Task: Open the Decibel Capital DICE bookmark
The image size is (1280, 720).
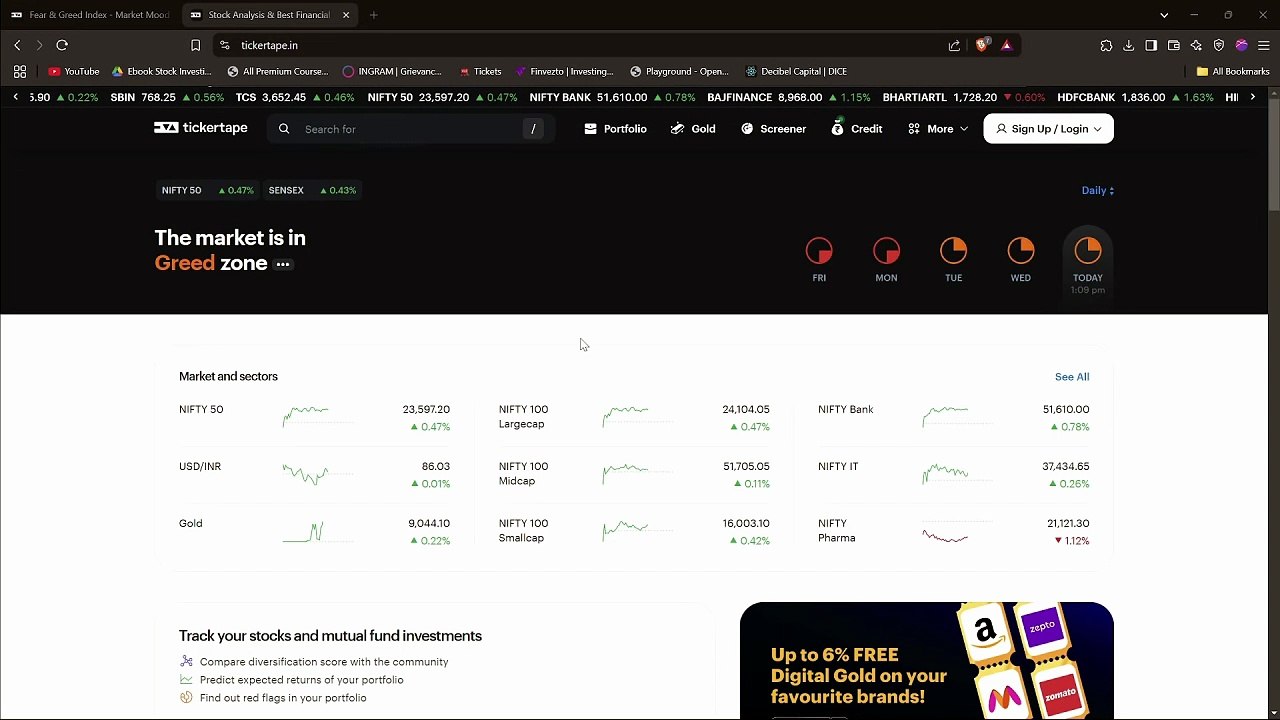Action: click(x=796, y=72)
